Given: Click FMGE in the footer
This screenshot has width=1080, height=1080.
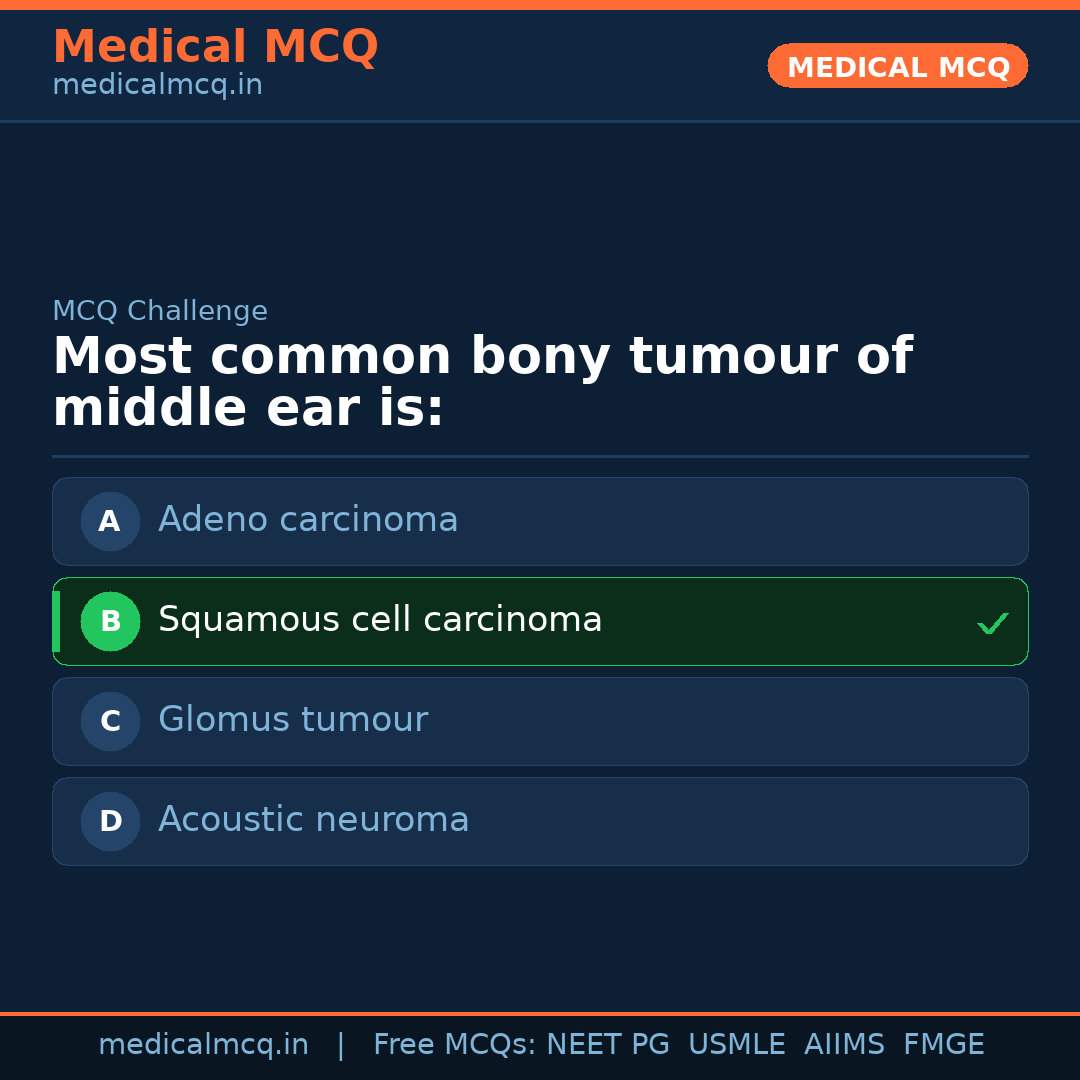Looking at the screenshot, I should click(943, 1045).
